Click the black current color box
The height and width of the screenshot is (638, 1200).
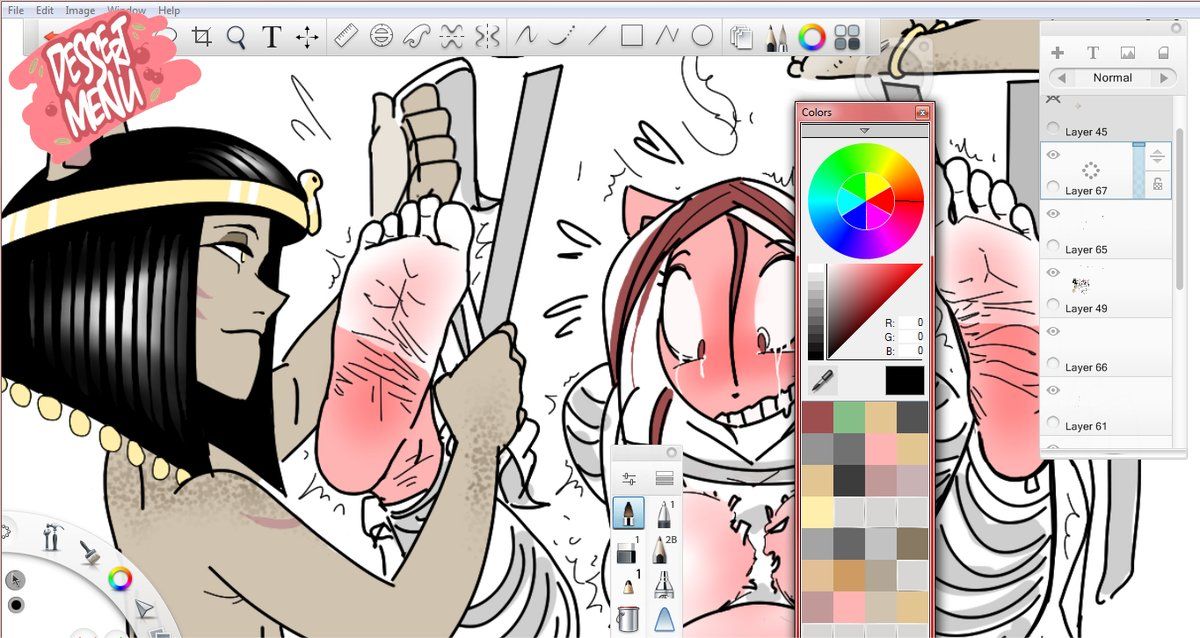pyautogui.click(x=906, y=380)
